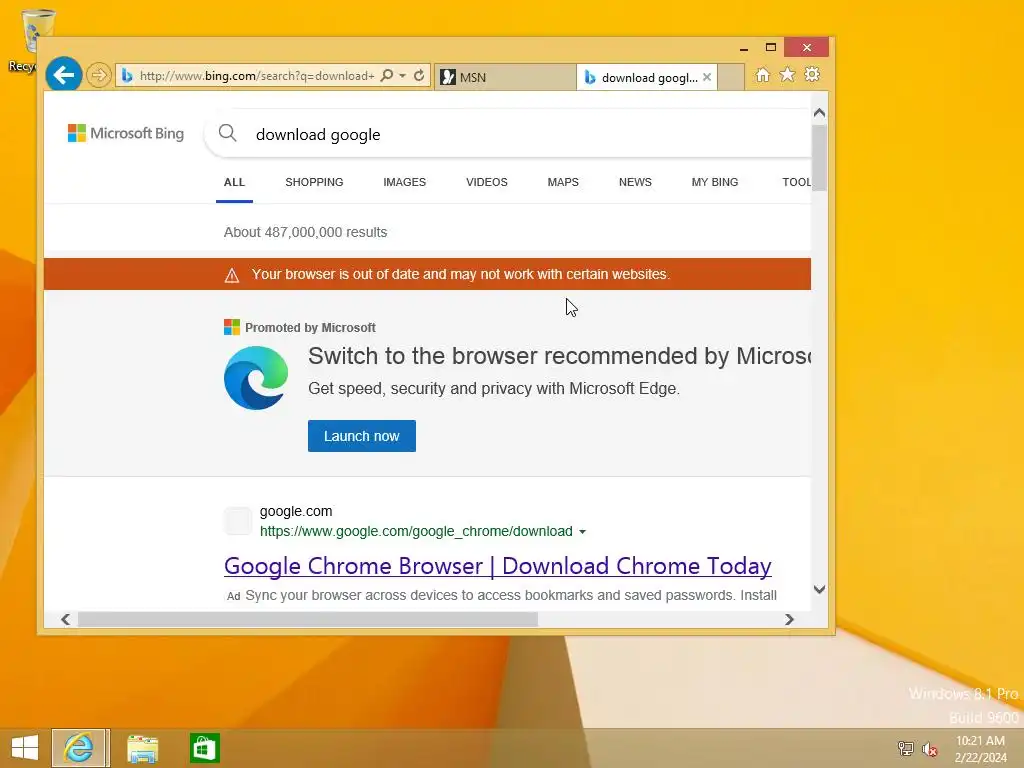Click the About 487,000,000 results text
1024x768 pixels.
point(305,232)
